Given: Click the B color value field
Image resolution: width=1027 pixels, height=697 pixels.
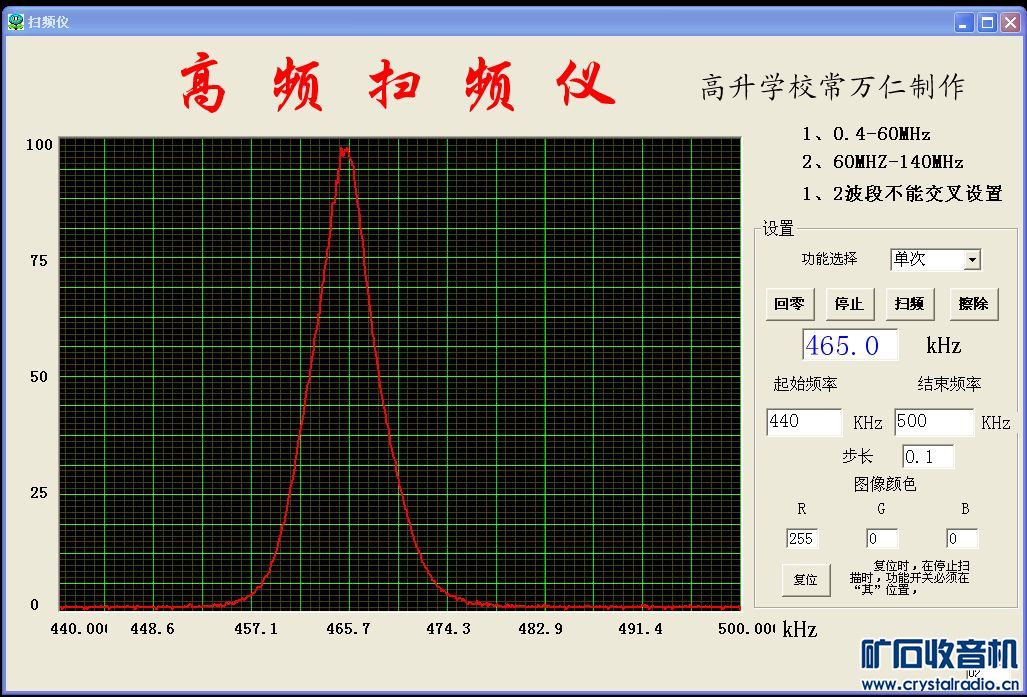Looking at the screenshot, I should coord(962,538).
